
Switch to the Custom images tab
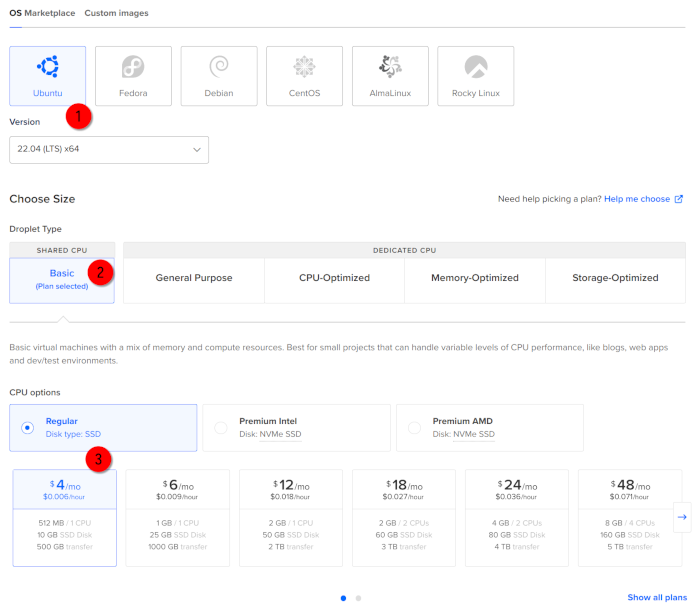116,13
